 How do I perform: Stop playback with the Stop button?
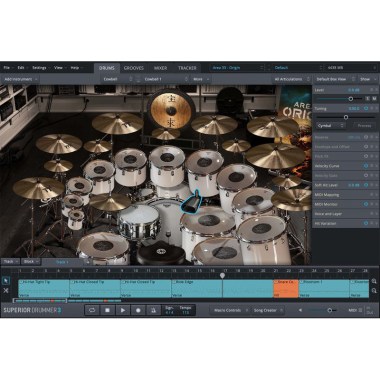[107, 310]
